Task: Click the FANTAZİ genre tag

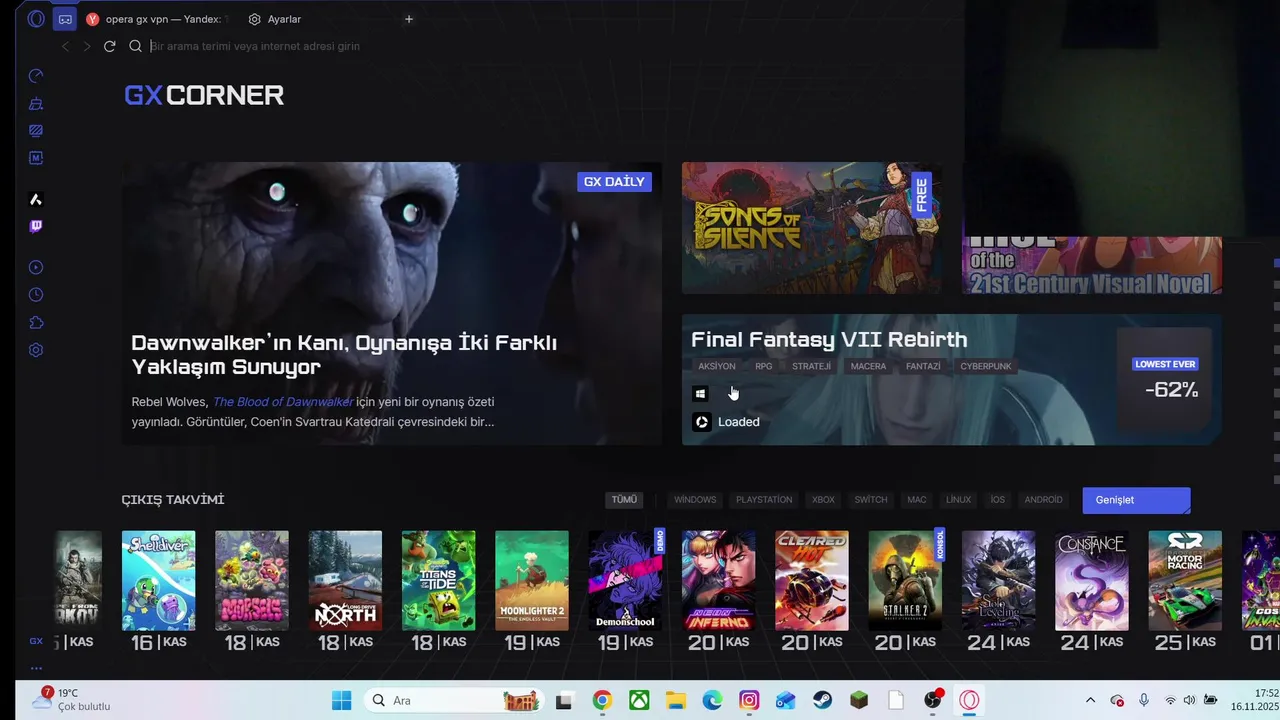Action: [x=923, y=366]
